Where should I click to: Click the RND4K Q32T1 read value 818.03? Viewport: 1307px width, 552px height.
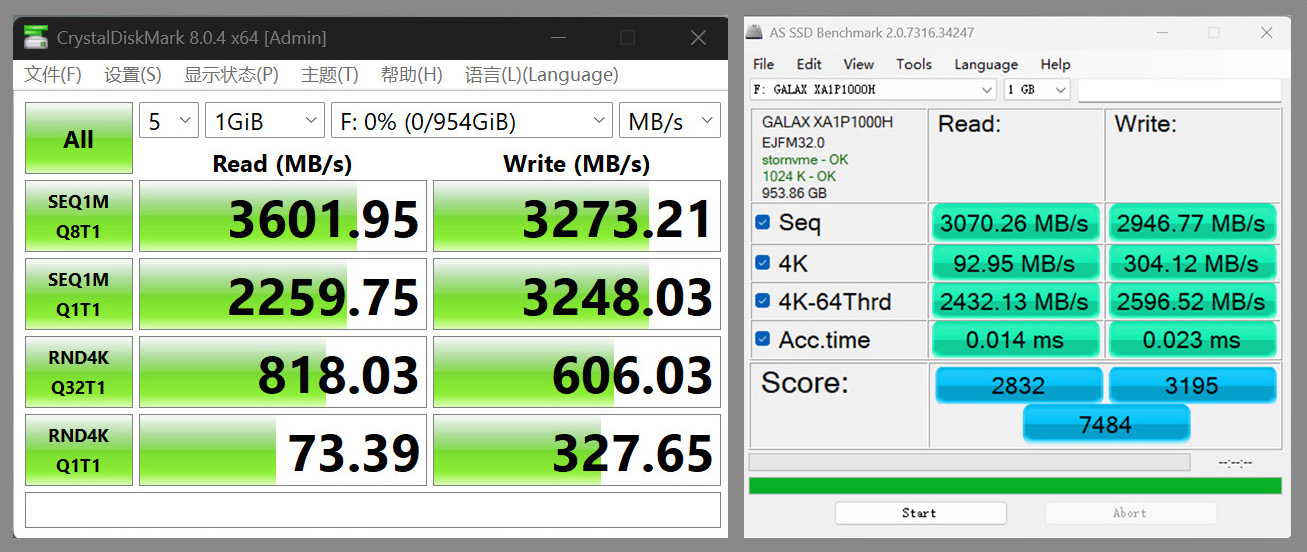pos(283,372)
